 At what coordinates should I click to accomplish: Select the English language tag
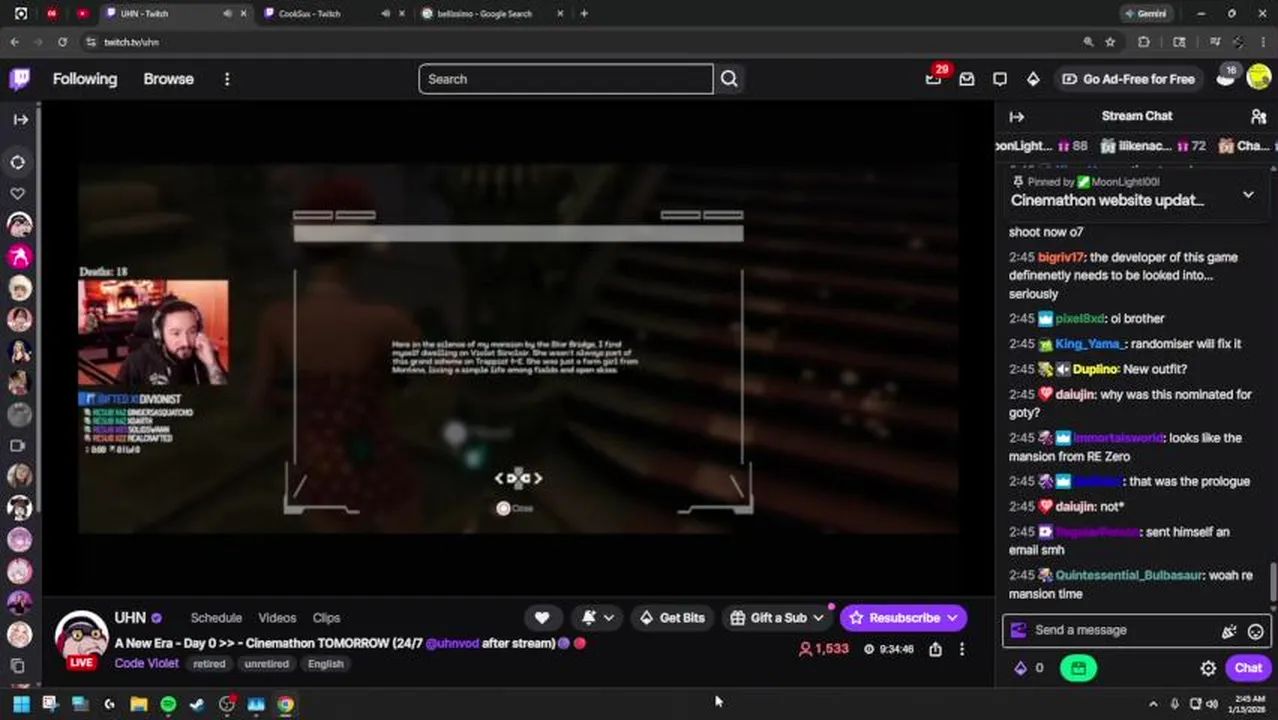[x=325, y=664]
